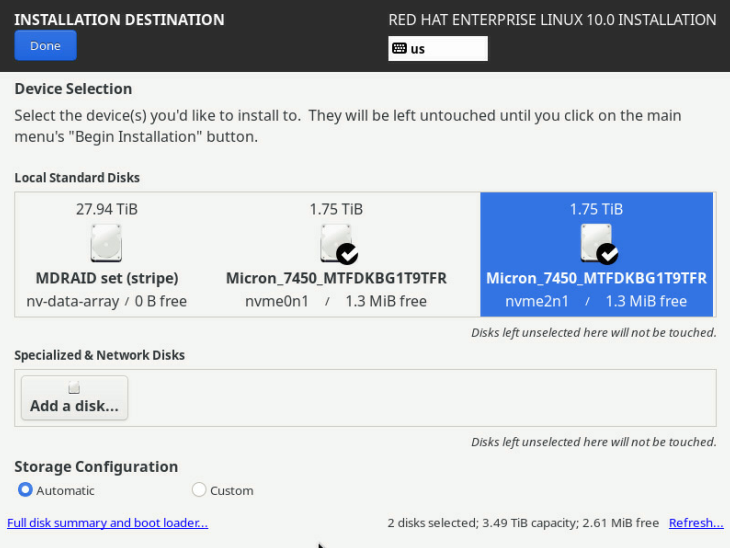Deselect the highlighted nvme2n1 disk icon
730x548 pixels.
pyautogui.click(x=599, y=244)
